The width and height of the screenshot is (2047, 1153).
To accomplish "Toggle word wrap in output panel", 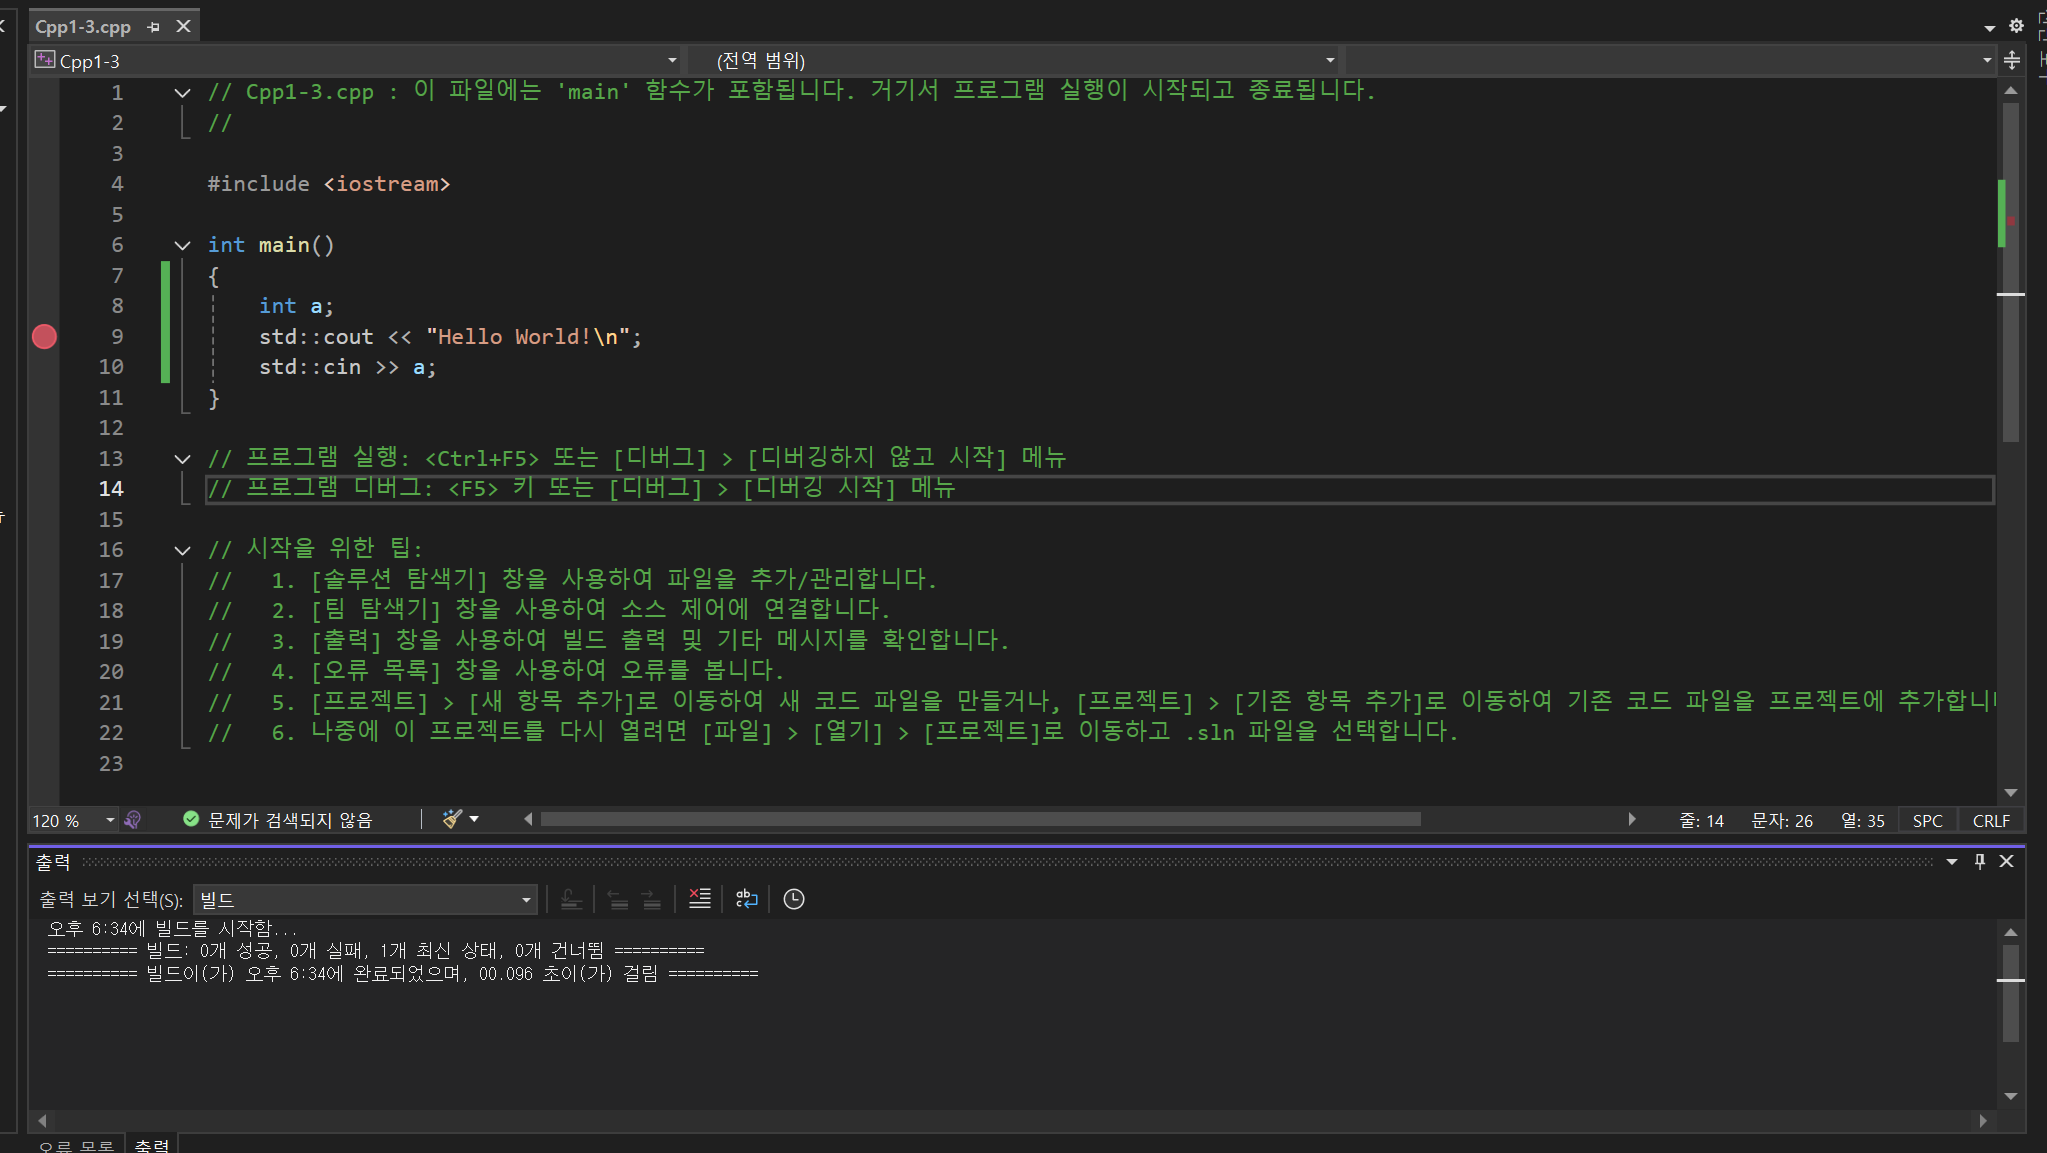I will 747,899.
